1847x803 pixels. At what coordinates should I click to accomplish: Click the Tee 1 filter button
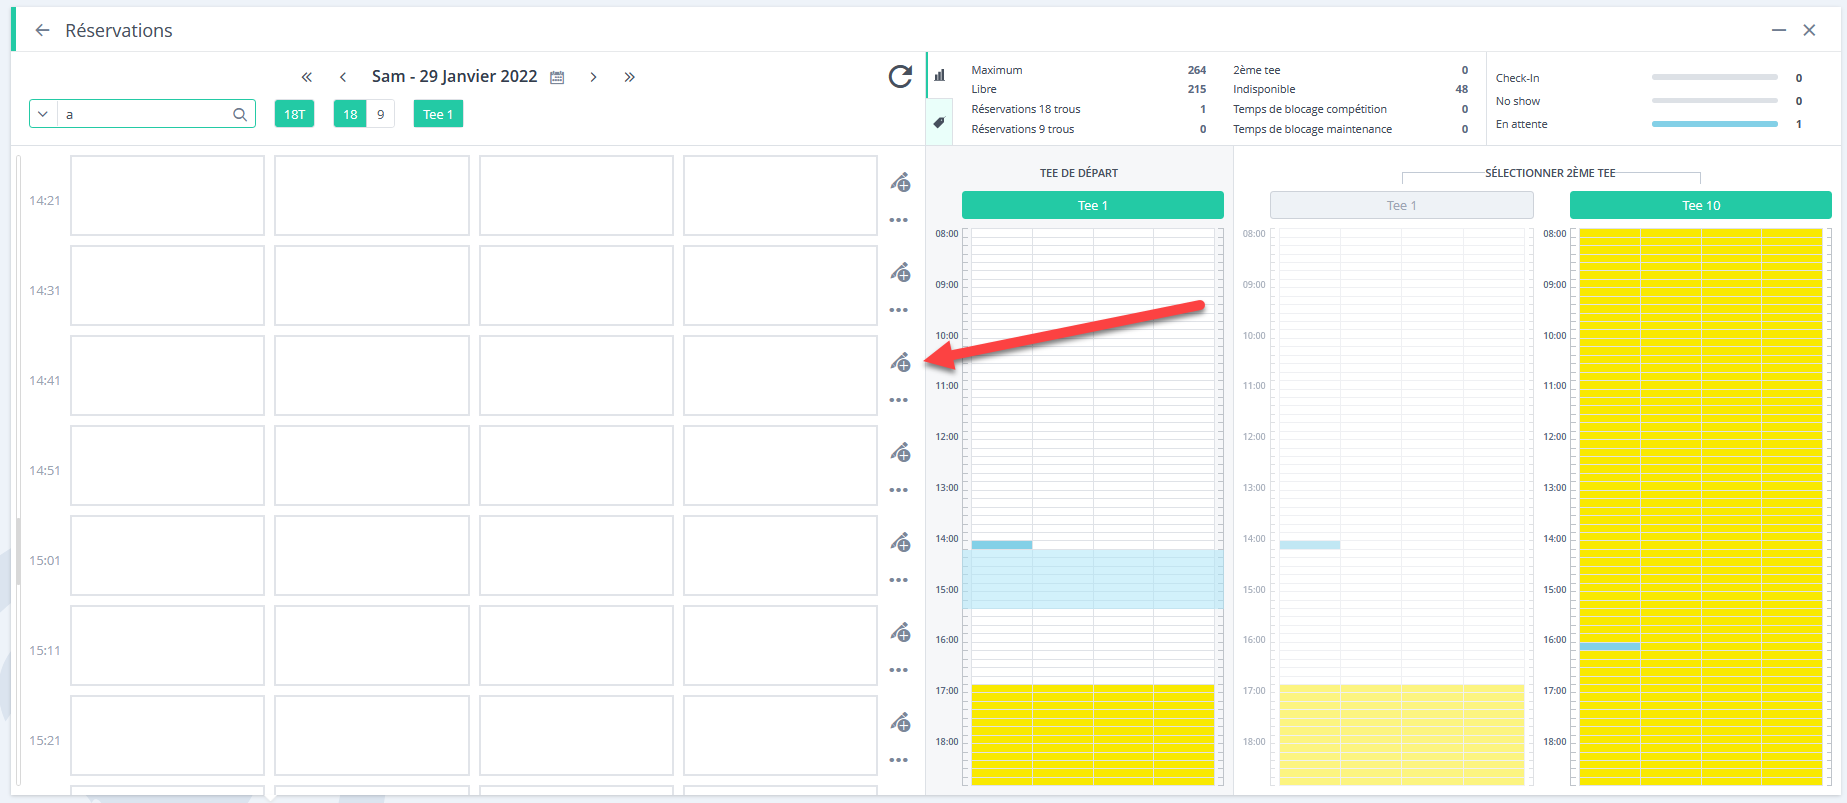tap(438, 114)
